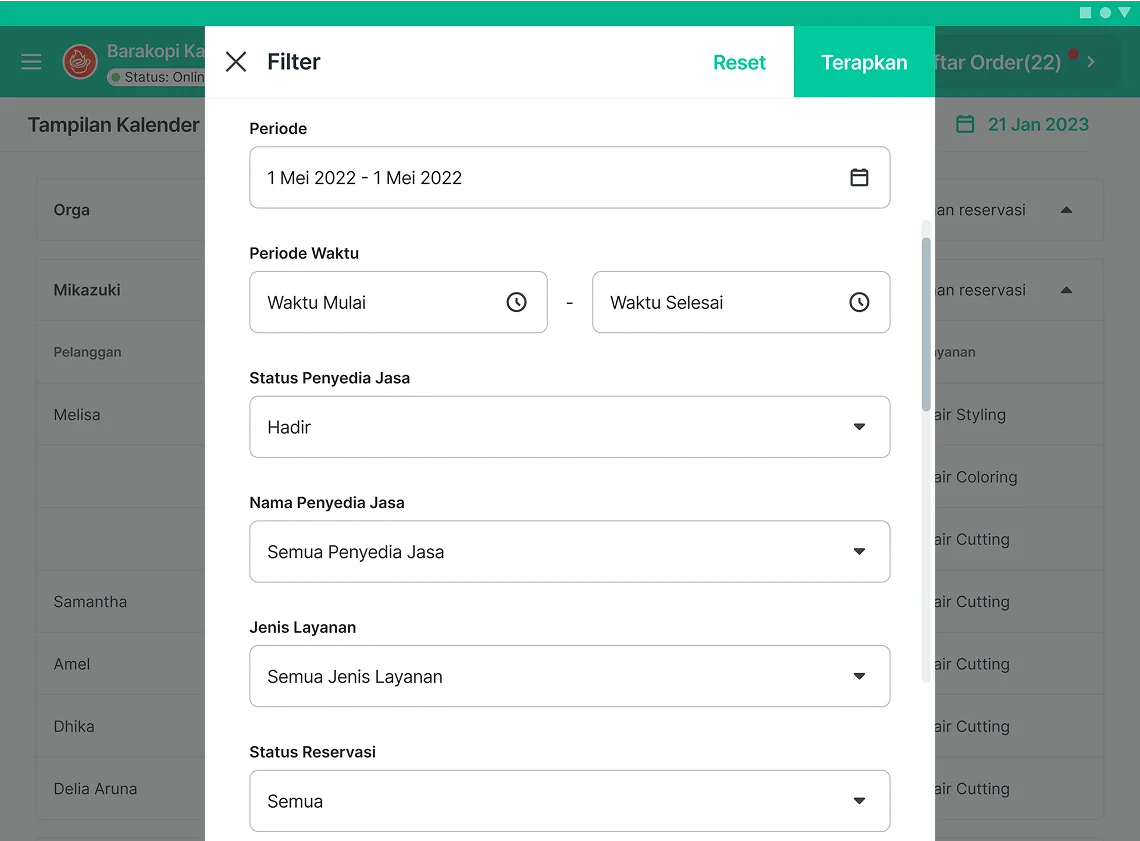Click chevron arrow next to Daftar Order

[x=1091, y=62]
